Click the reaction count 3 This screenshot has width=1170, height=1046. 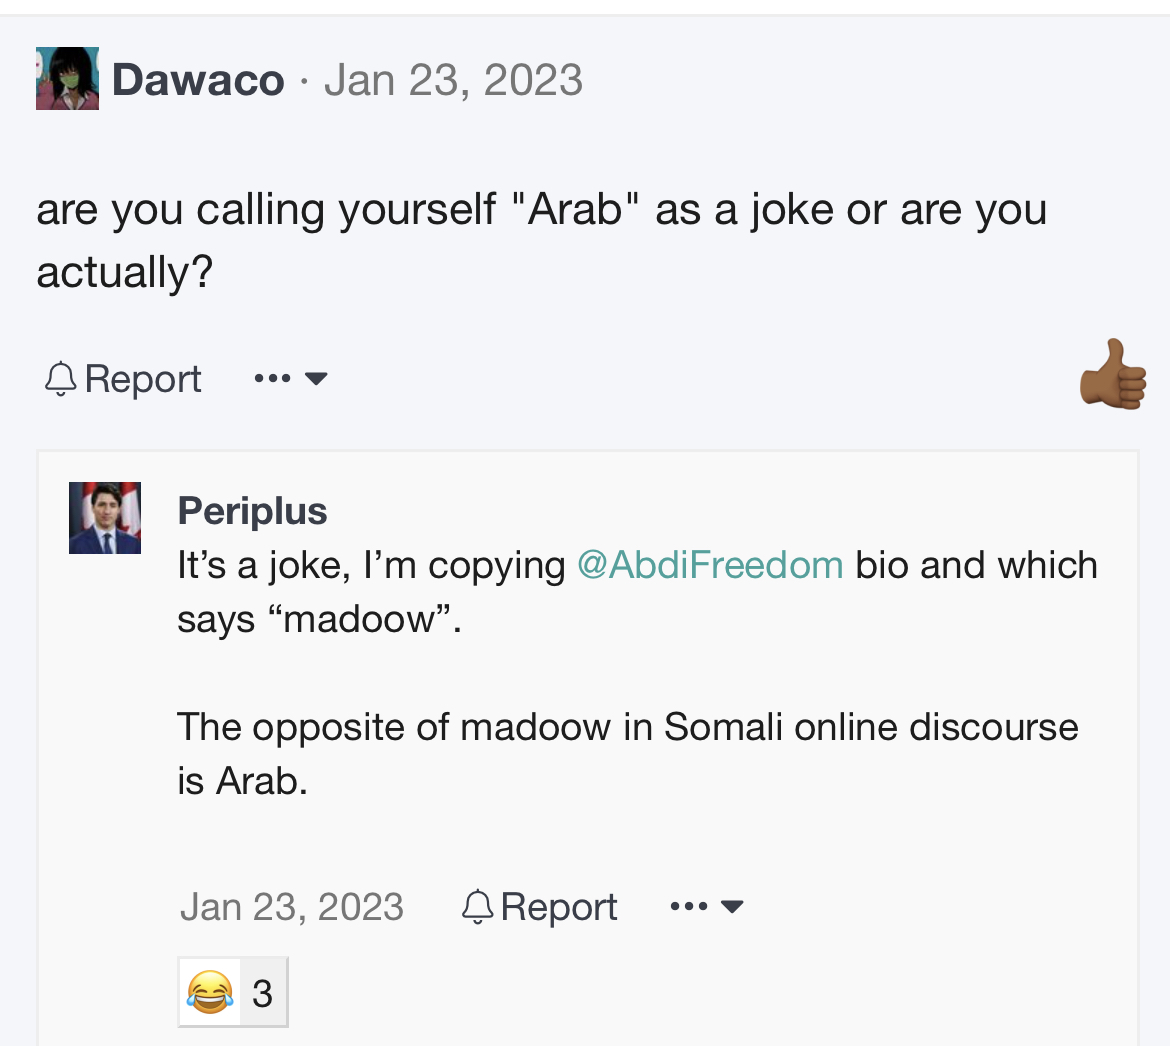pos(262,994)
